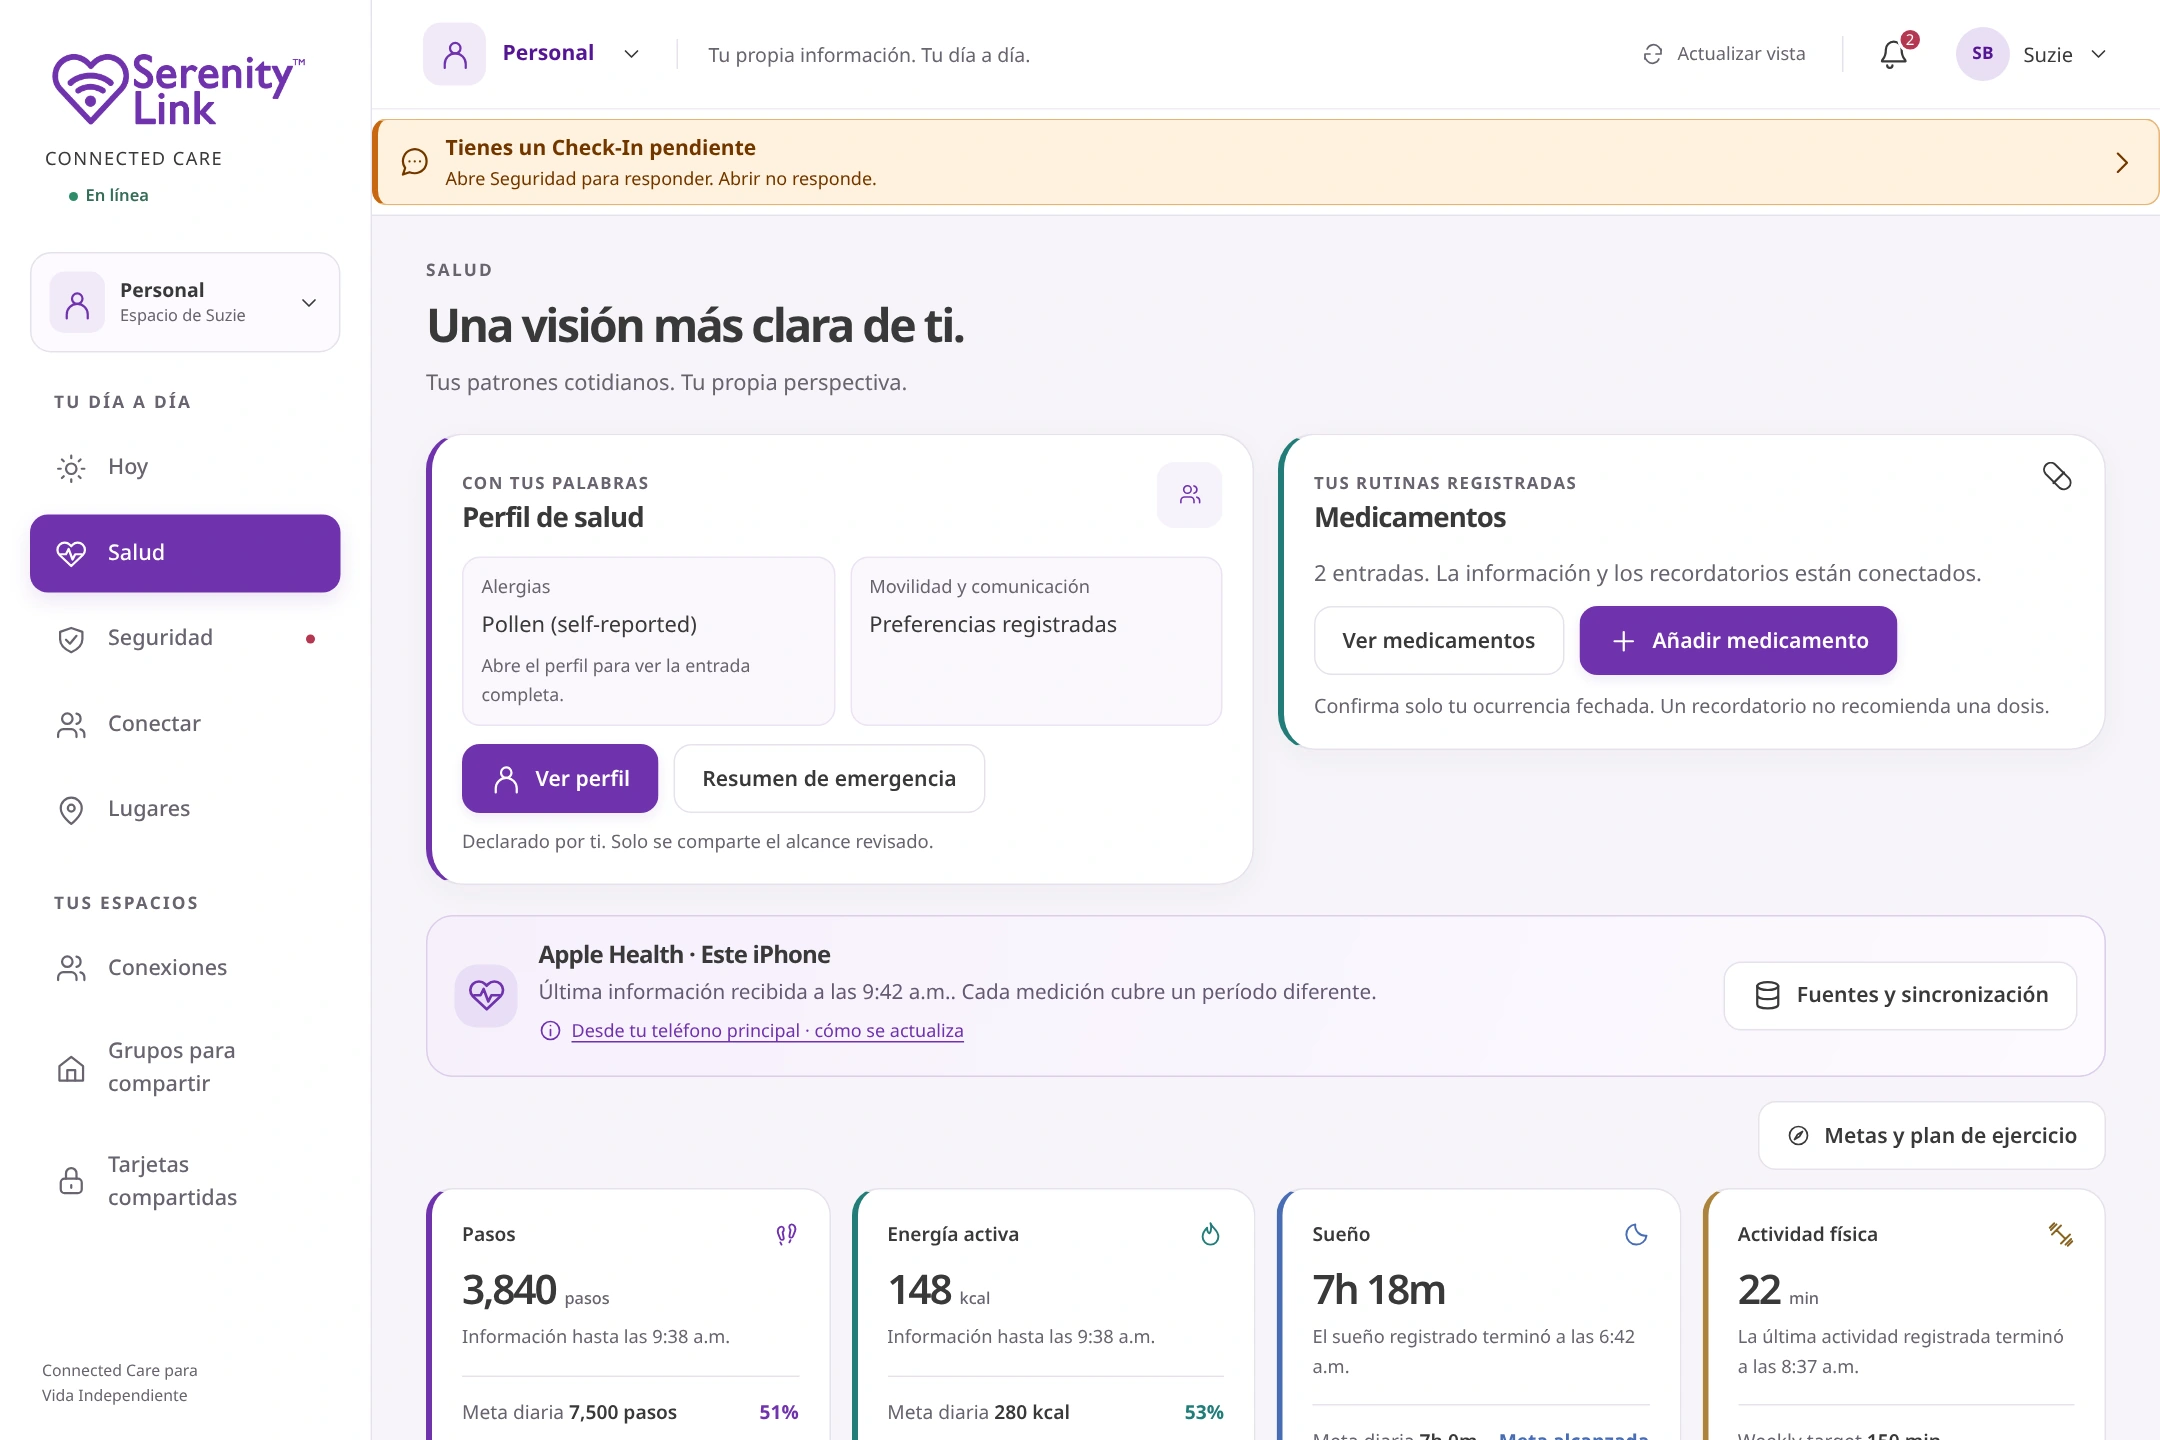Click the people icon in Perfil de salud card
The width and height of the screenshot is (2160, 1440).
coord(1190,494)
